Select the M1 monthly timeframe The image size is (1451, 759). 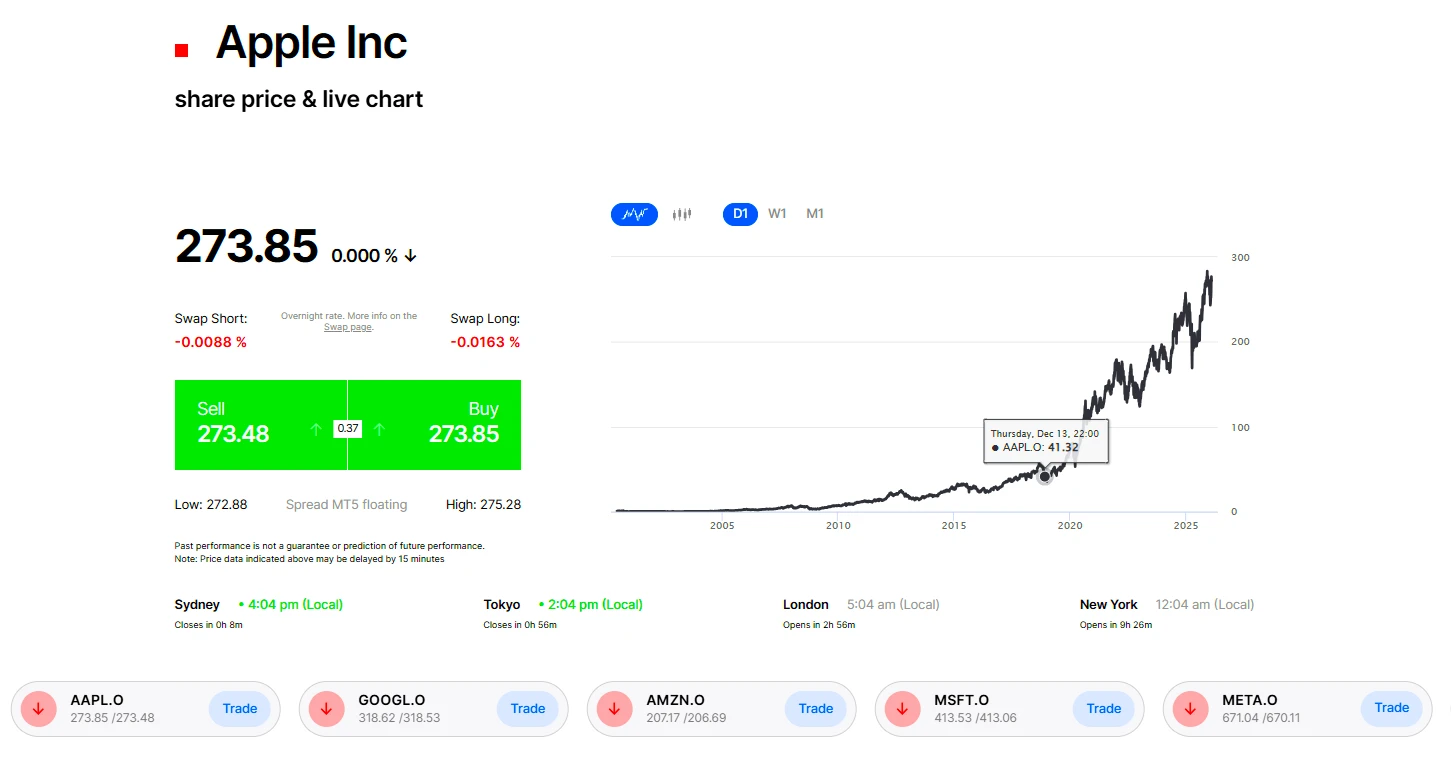click(815, 214)
